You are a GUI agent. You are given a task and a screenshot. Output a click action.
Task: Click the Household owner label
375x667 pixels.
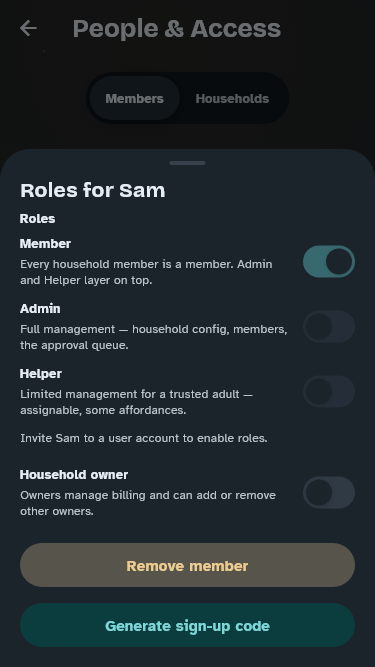pyautogui.click(x=74, y=475)
